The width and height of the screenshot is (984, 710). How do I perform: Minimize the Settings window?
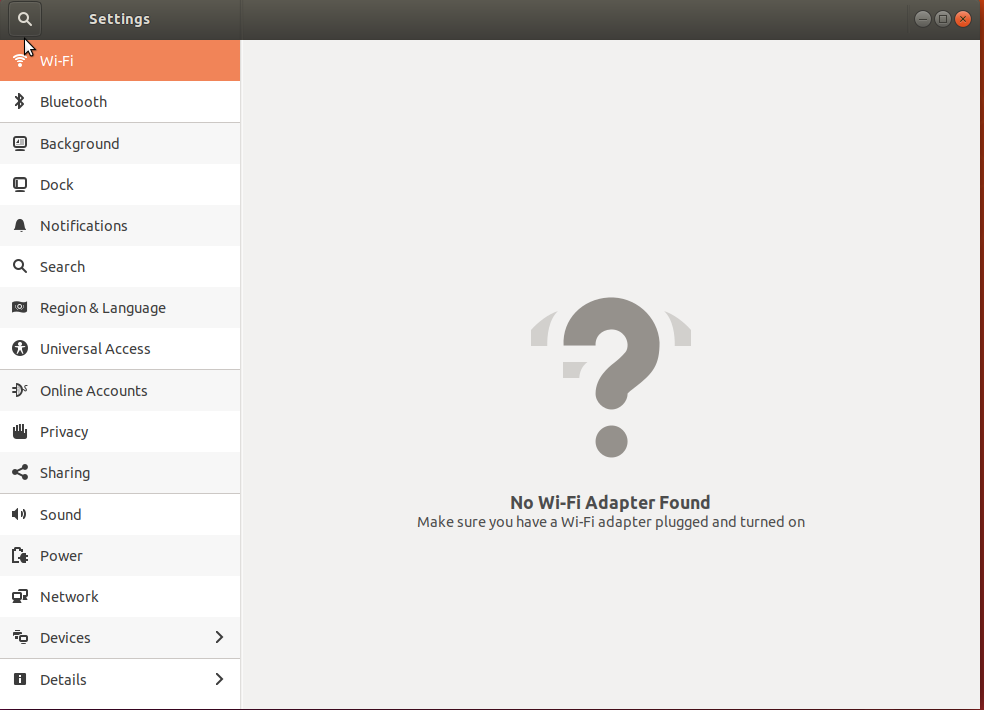(922, 19)
